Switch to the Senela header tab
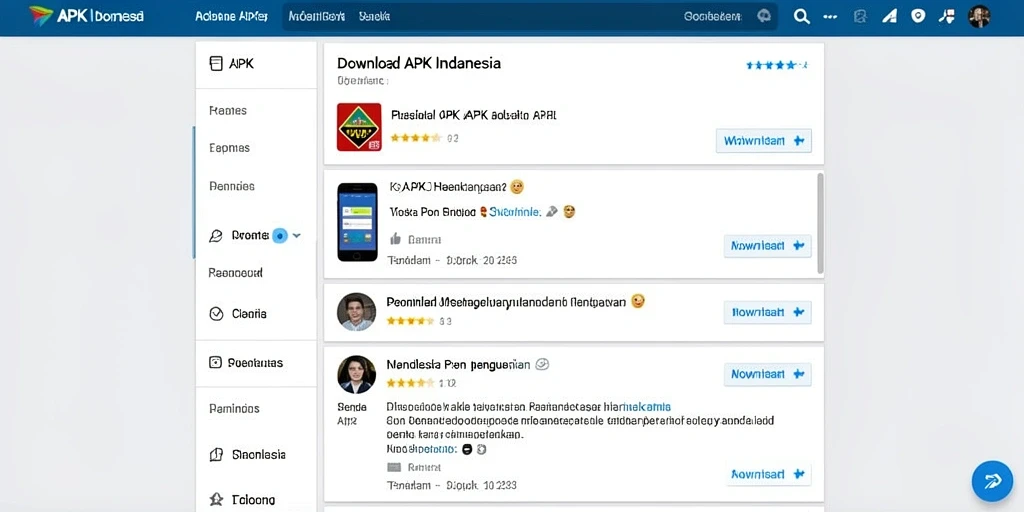The image size is (1024, 512). point(374,16)
